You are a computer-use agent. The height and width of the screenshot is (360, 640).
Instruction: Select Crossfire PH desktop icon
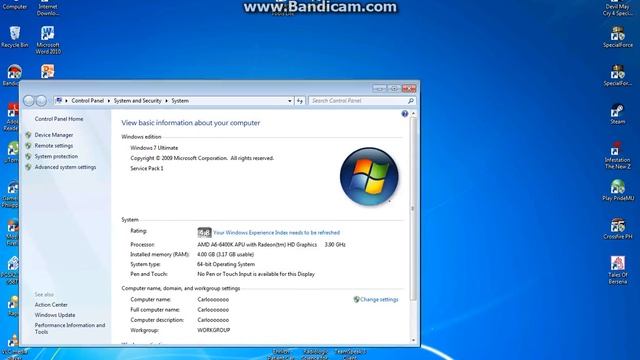coord(618,229)
